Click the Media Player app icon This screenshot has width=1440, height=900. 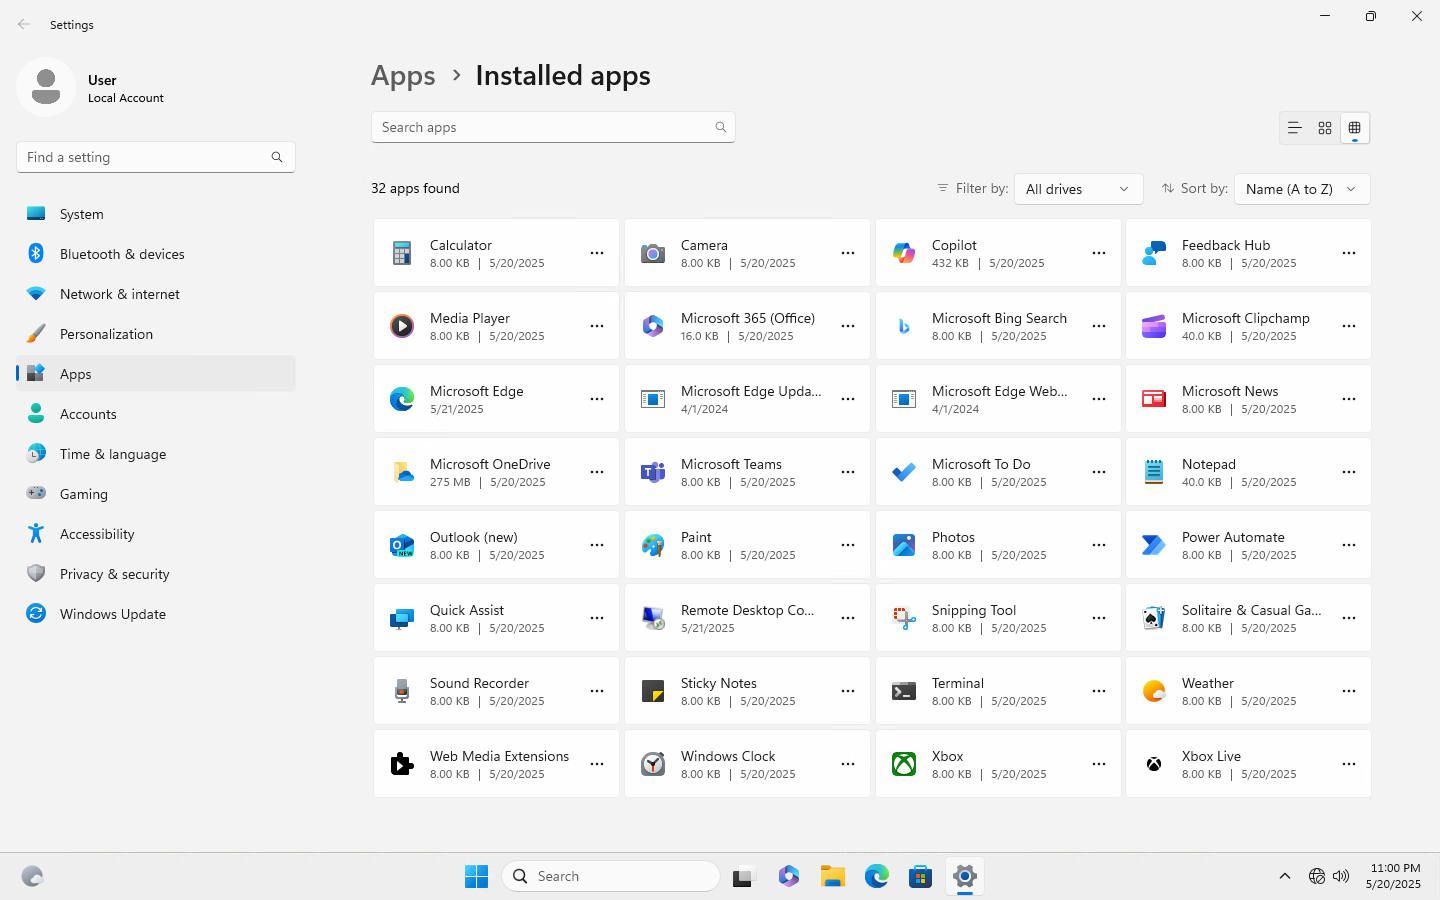402,326
